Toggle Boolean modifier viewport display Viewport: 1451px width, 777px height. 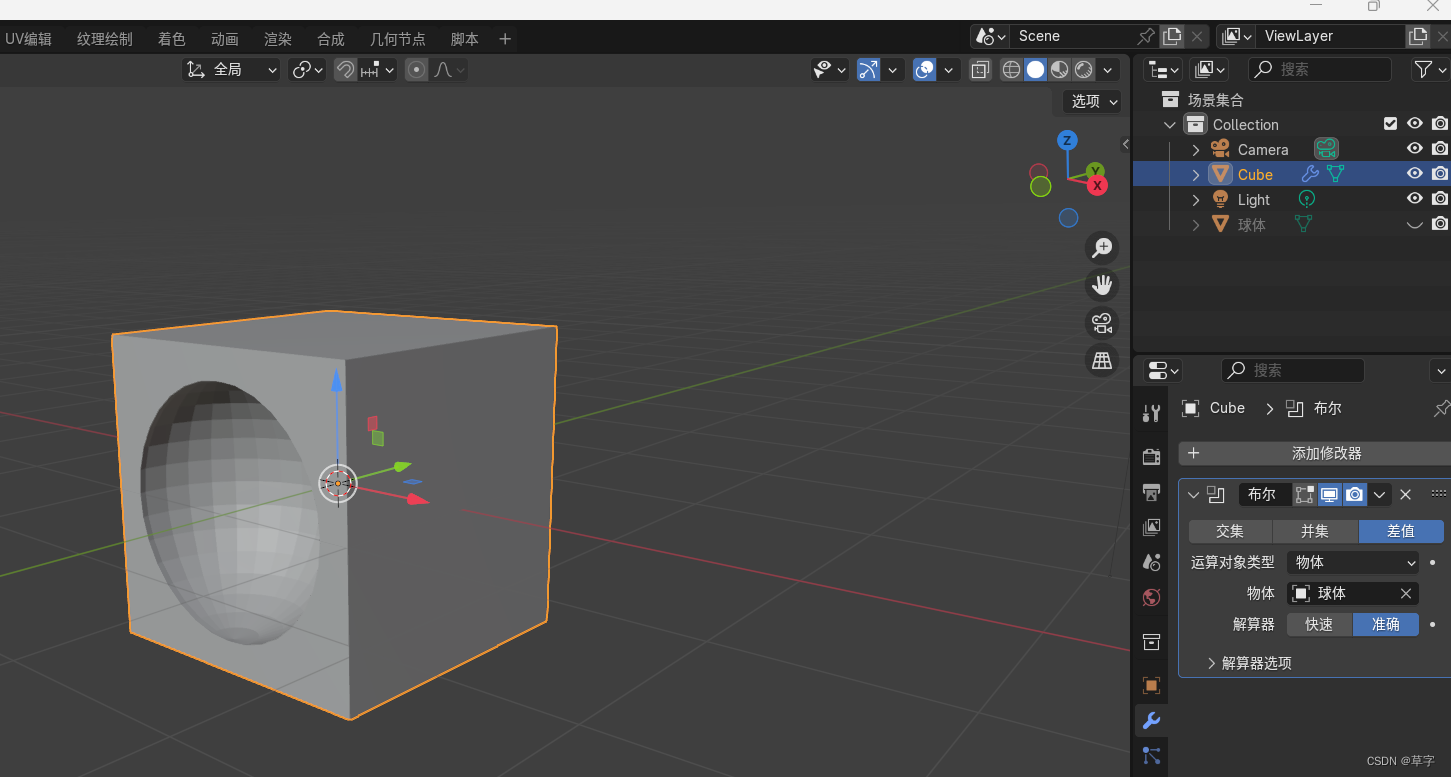pos(1329,494)
